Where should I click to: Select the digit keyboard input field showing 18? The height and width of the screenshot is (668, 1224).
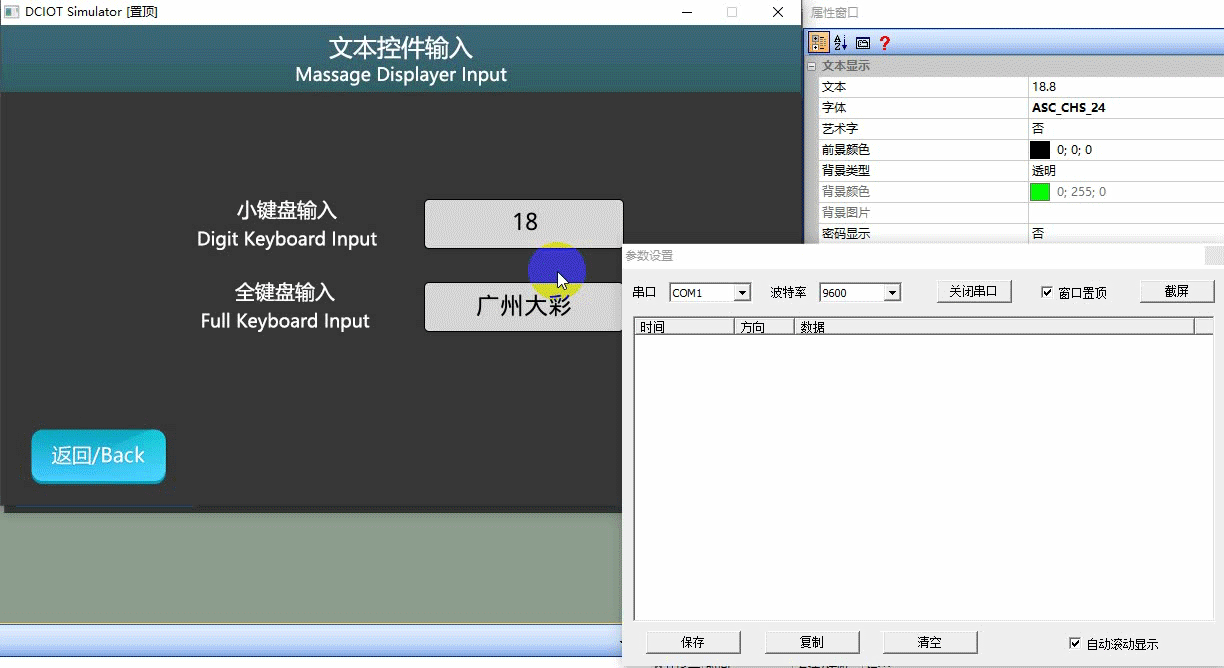tap(524, 223)
